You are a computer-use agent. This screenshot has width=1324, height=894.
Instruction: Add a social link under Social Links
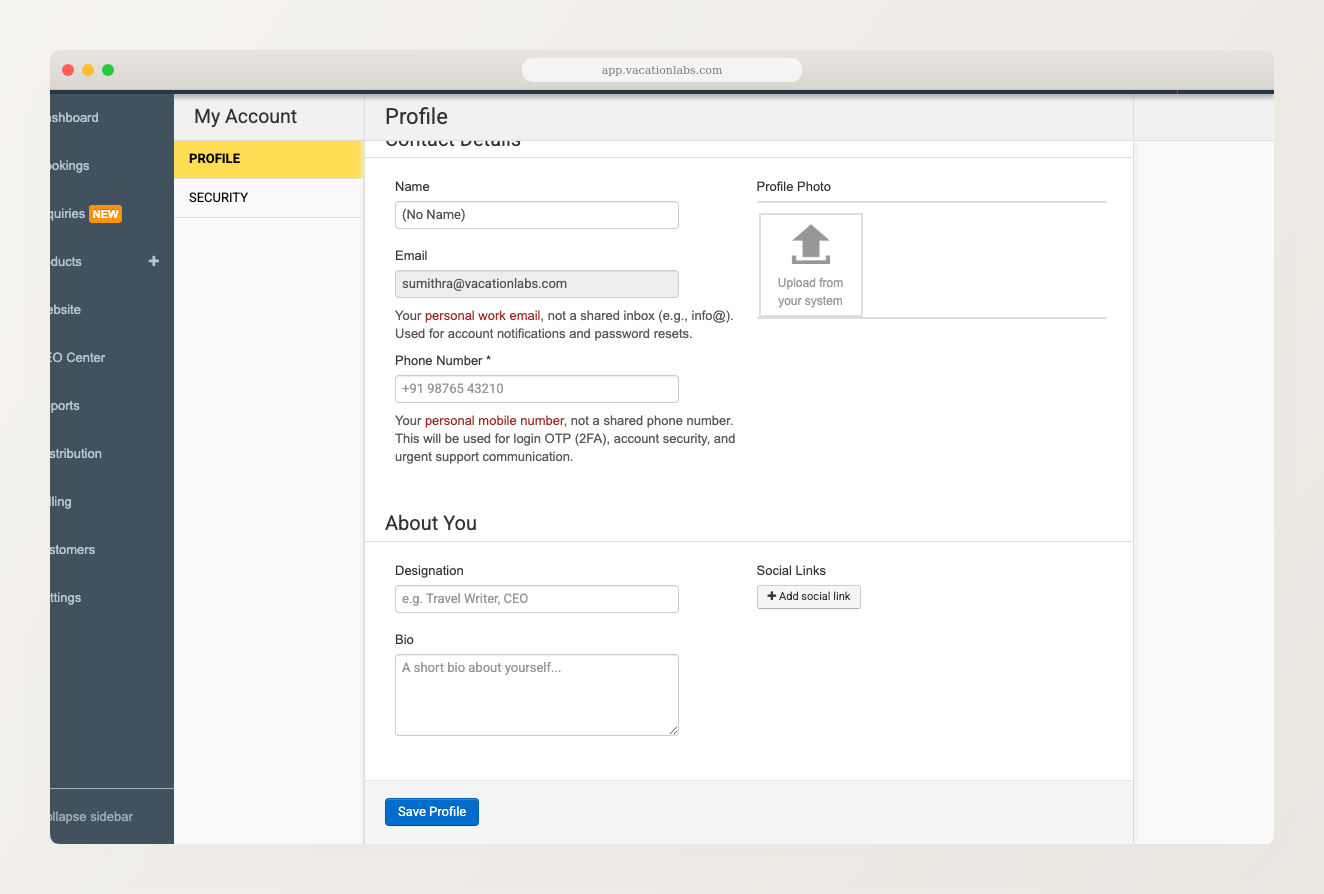(808, 596)
